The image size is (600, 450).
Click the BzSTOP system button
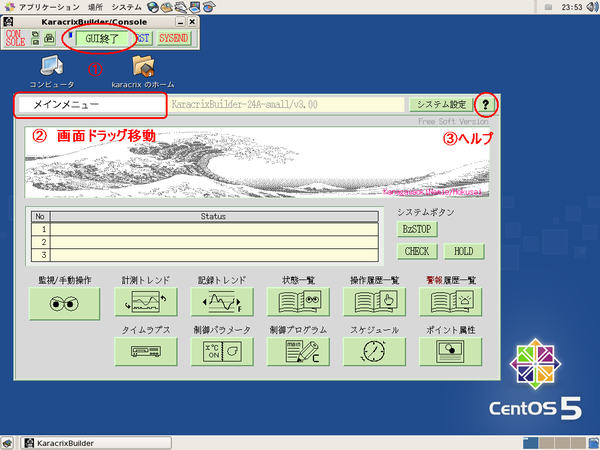pos(417,229)
